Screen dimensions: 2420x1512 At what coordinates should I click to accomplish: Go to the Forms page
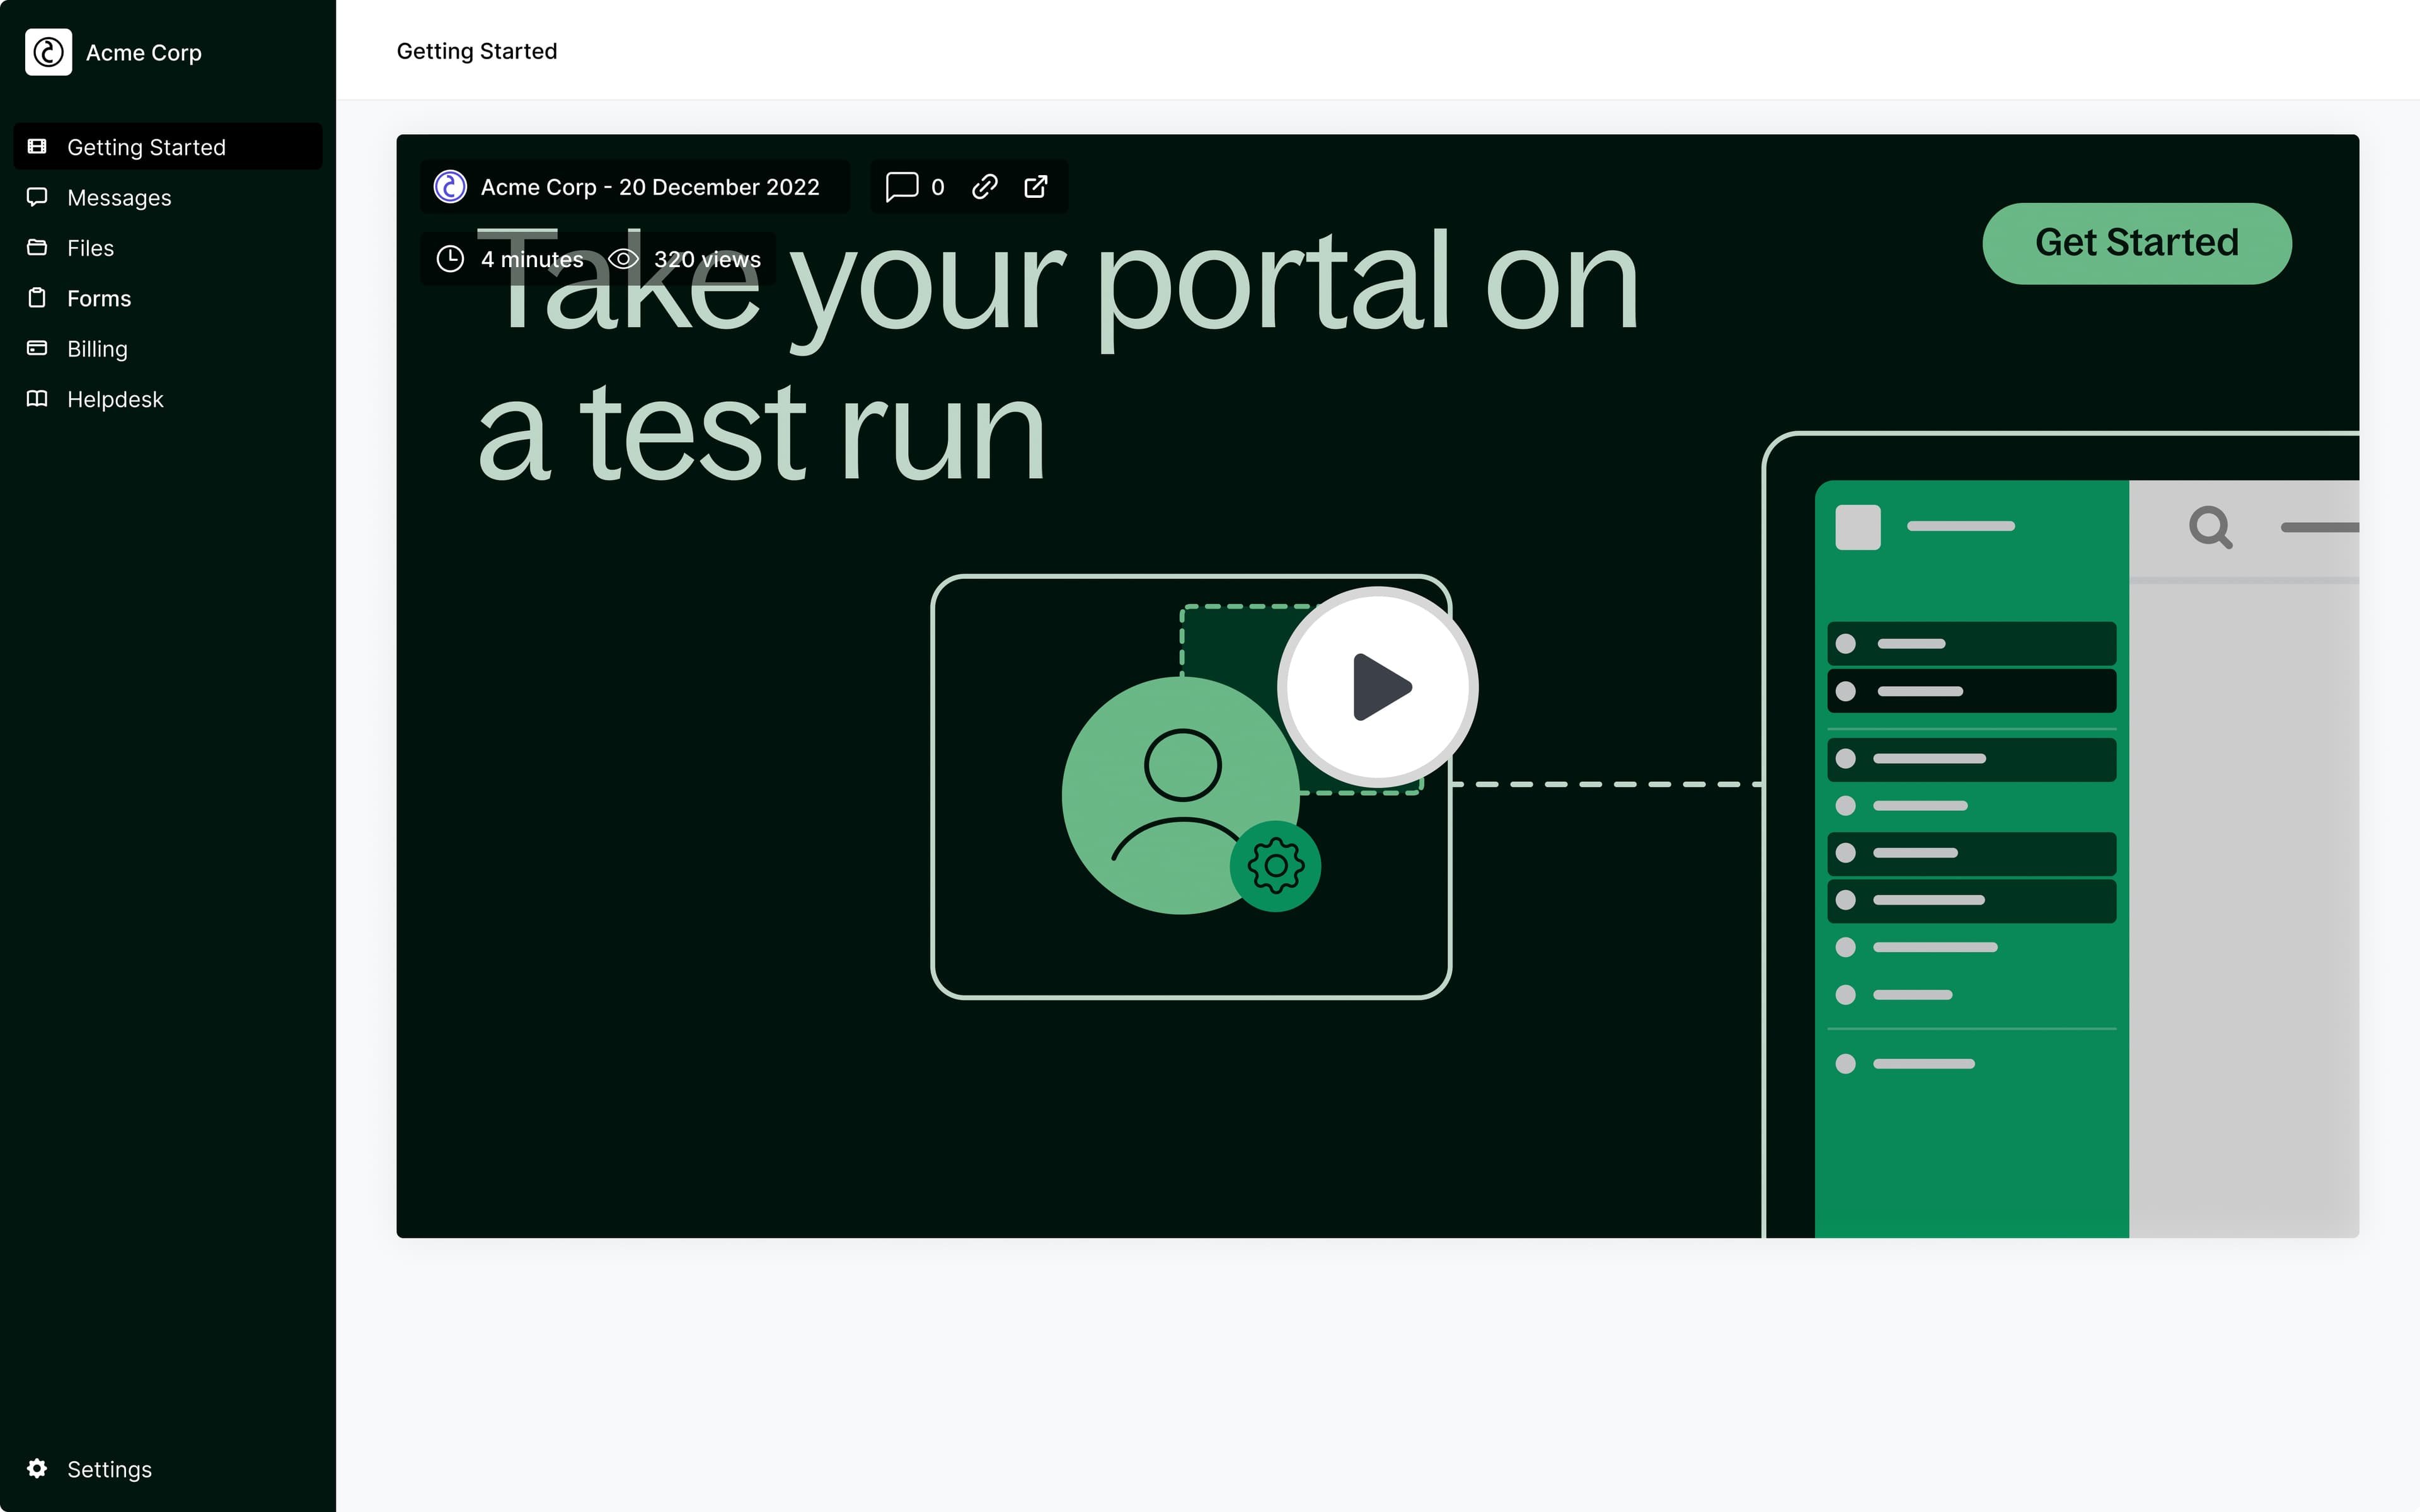99,298
